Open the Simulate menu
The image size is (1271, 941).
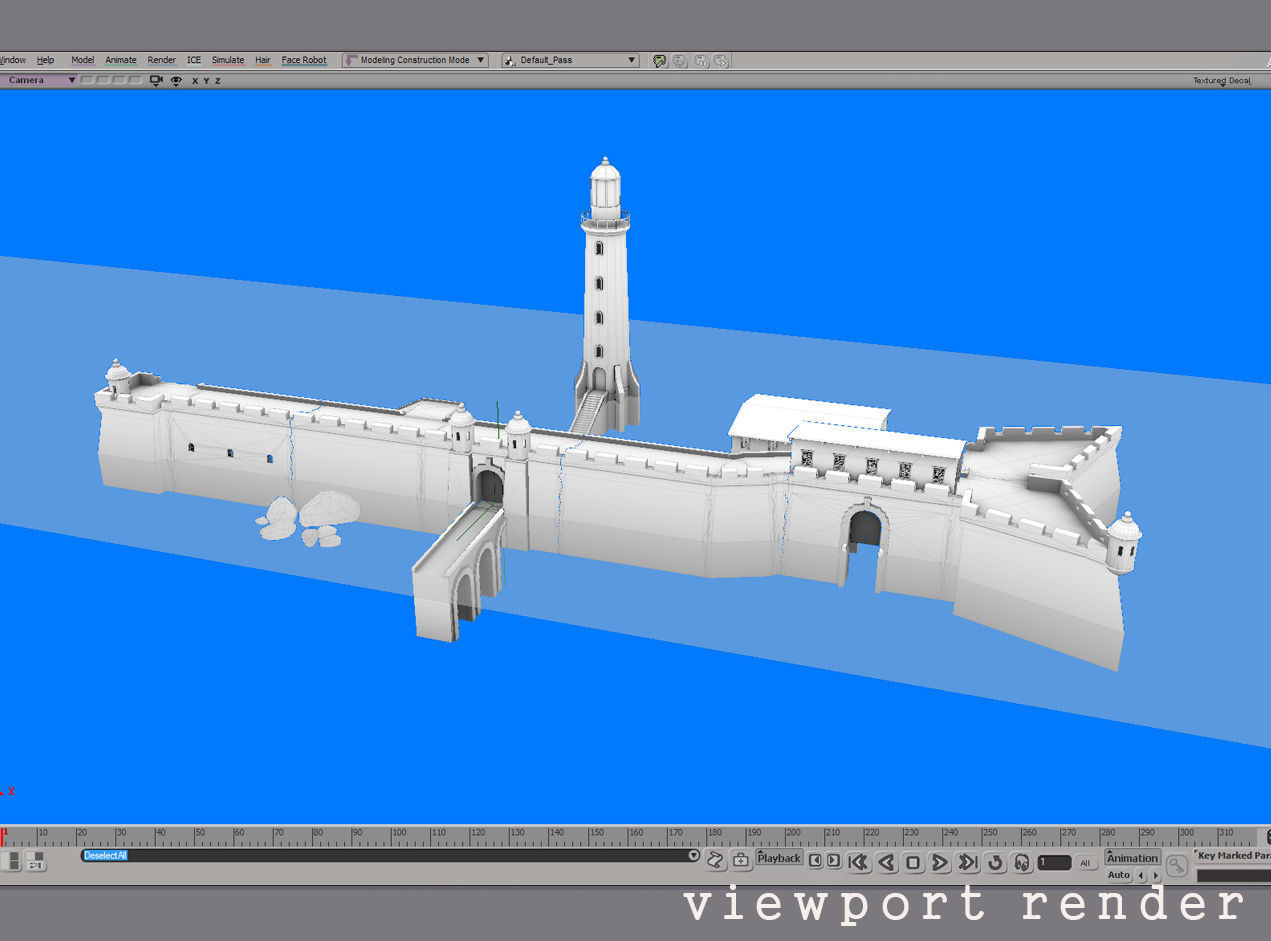point(228,60)
